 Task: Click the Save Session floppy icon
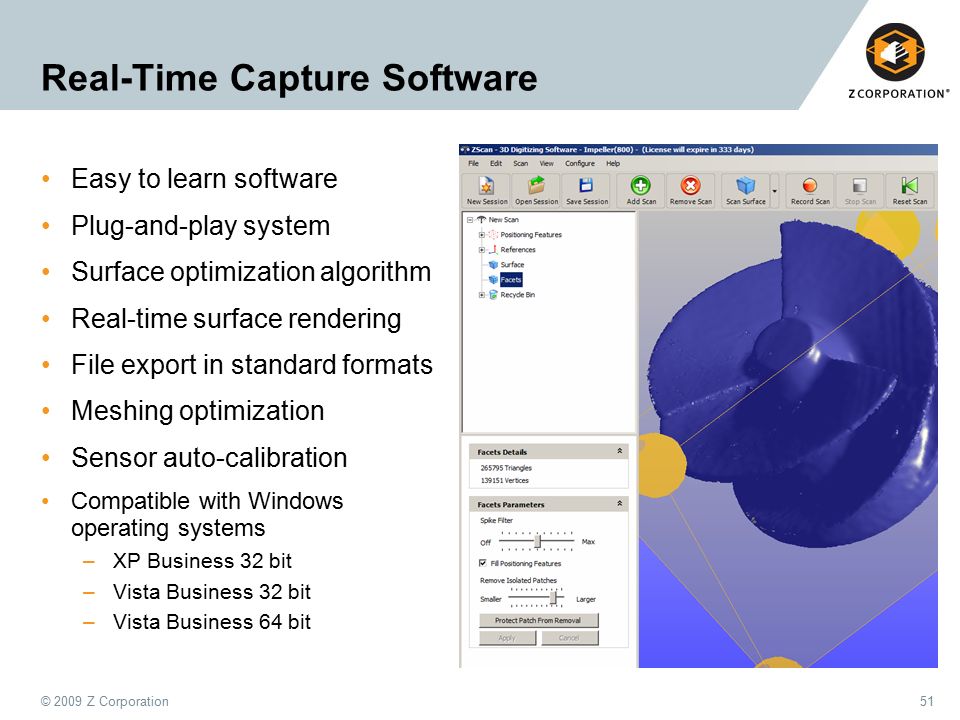[x=586, y=186]
